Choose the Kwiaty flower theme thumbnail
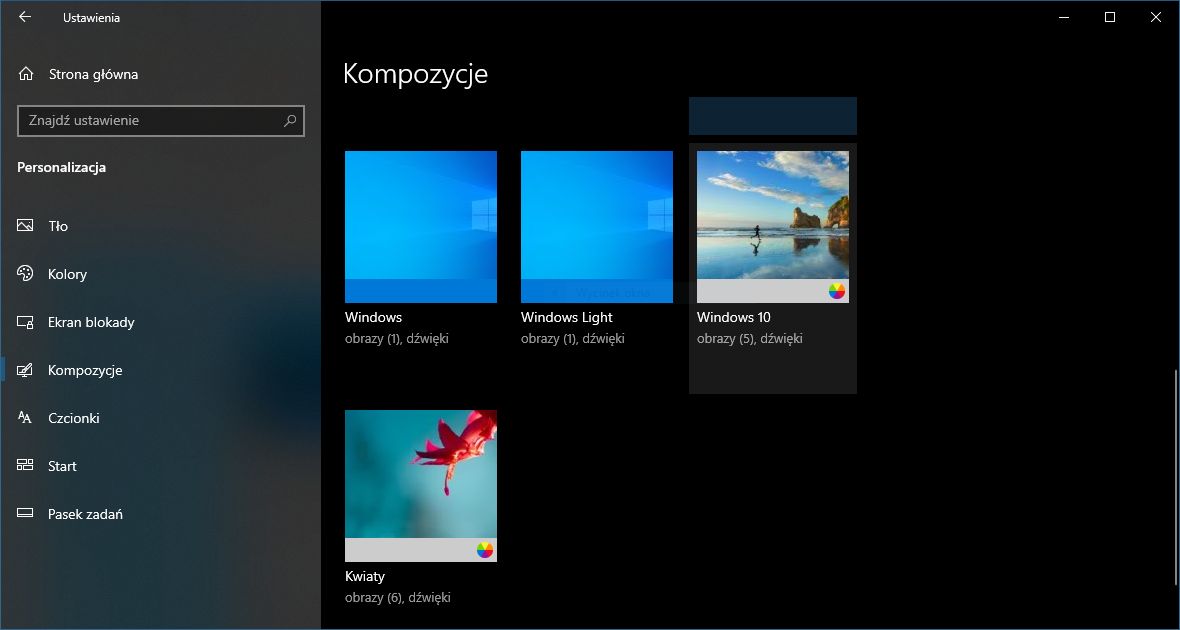Image resolution: width=1180 pixels, height=630 pixels. coord(421,485)
